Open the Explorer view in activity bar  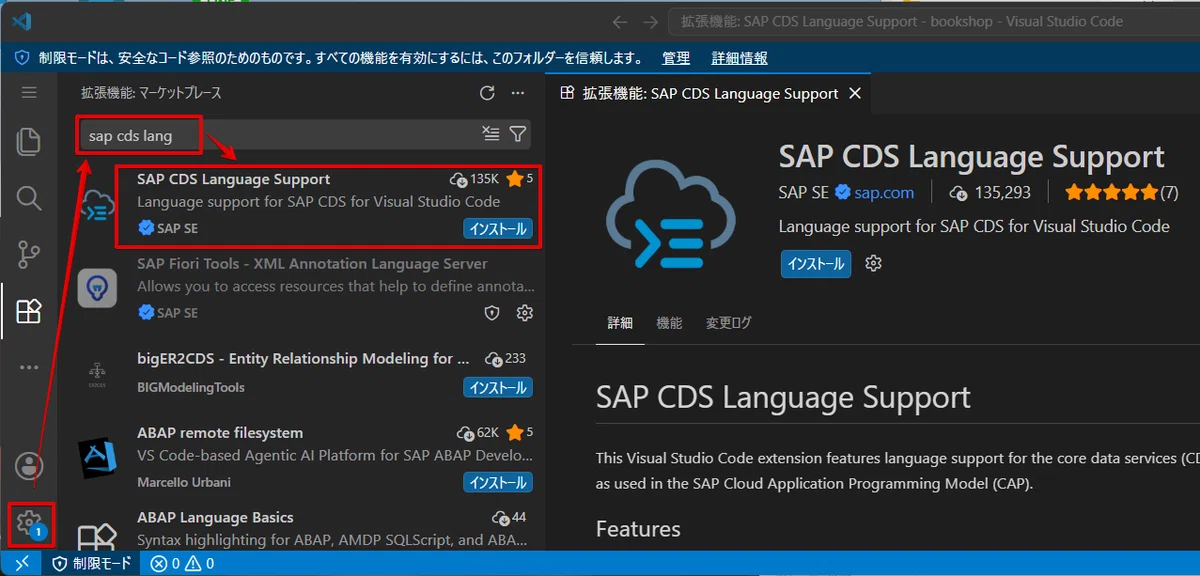coord(29,141)
